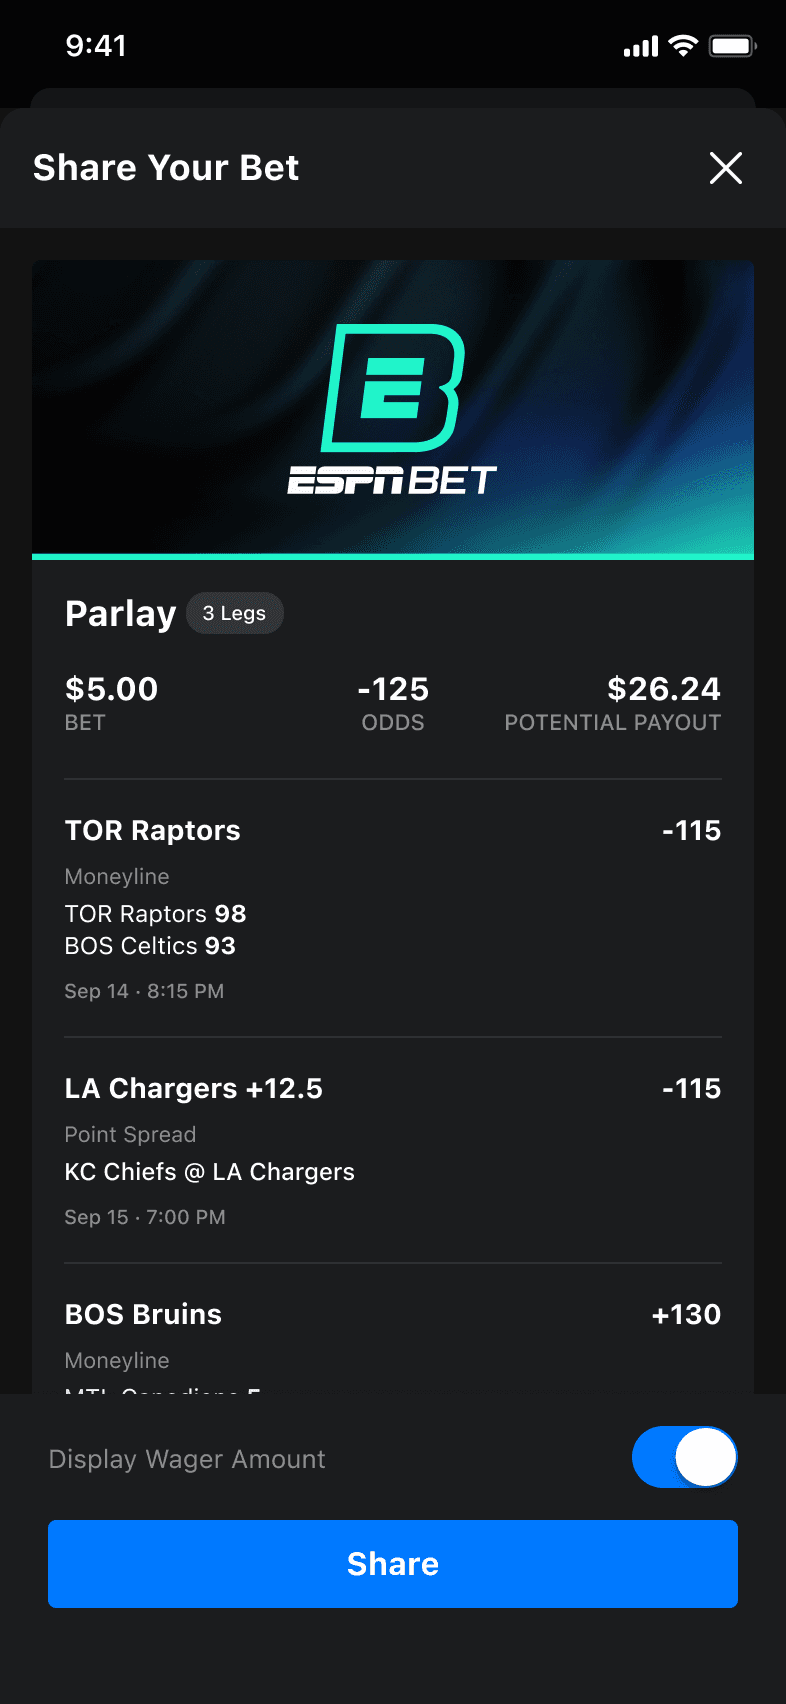786x1704 pixels.
Task: Tap the cellular signal bars icon
Action: pyautogui.click(x=641, y=46)
